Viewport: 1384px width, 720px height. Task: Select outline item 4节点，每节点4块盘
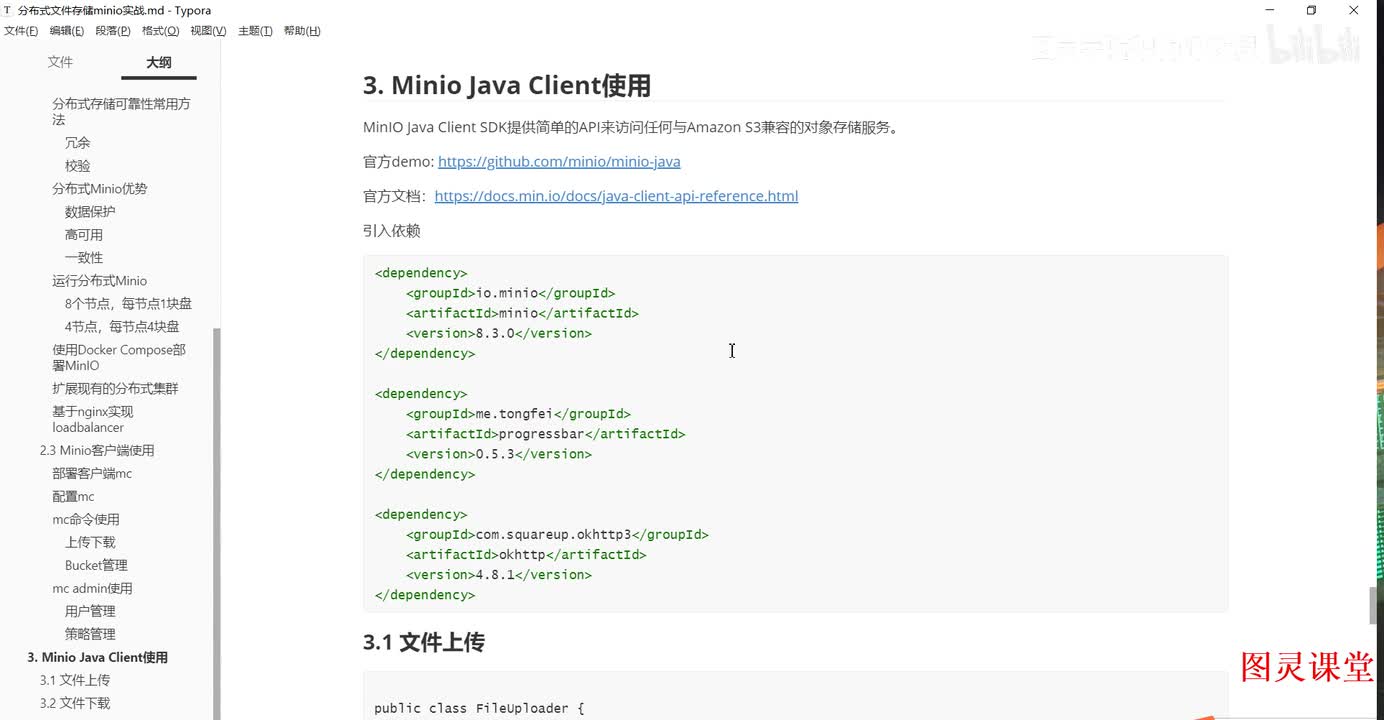click(x=122, y=327)
